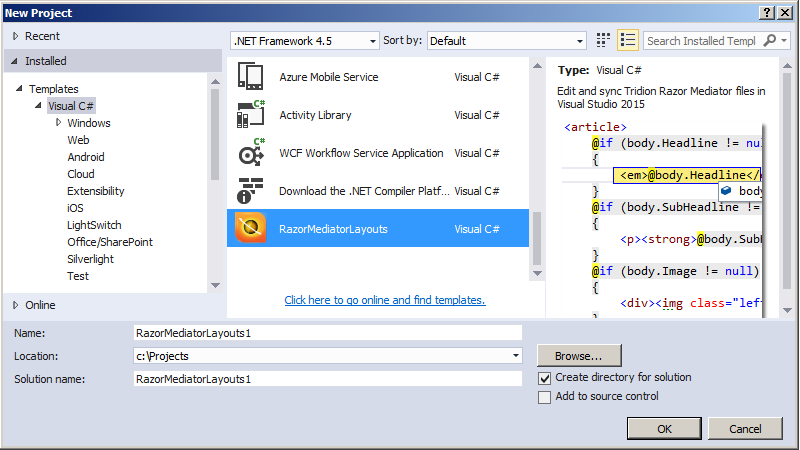Click the Cancel button
This screenshot has height=450, width=800.
745,429
